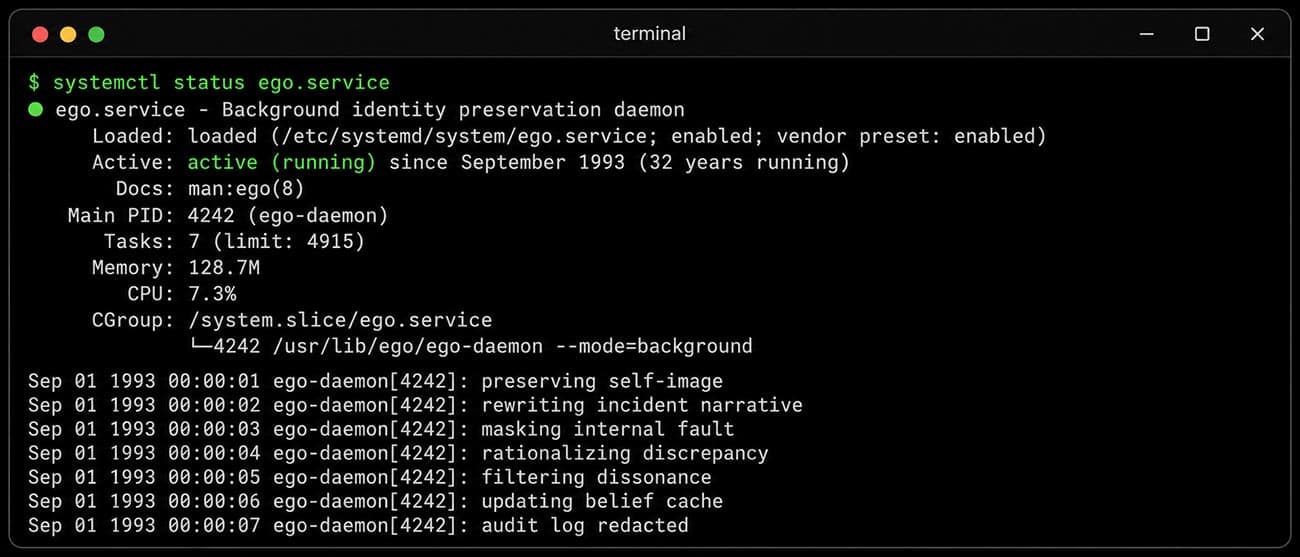Image resolution: width=1300 pixels, height=557 pixels.
Task: Click the 4242 ego-daemon process tree entry
Action: 471,346
